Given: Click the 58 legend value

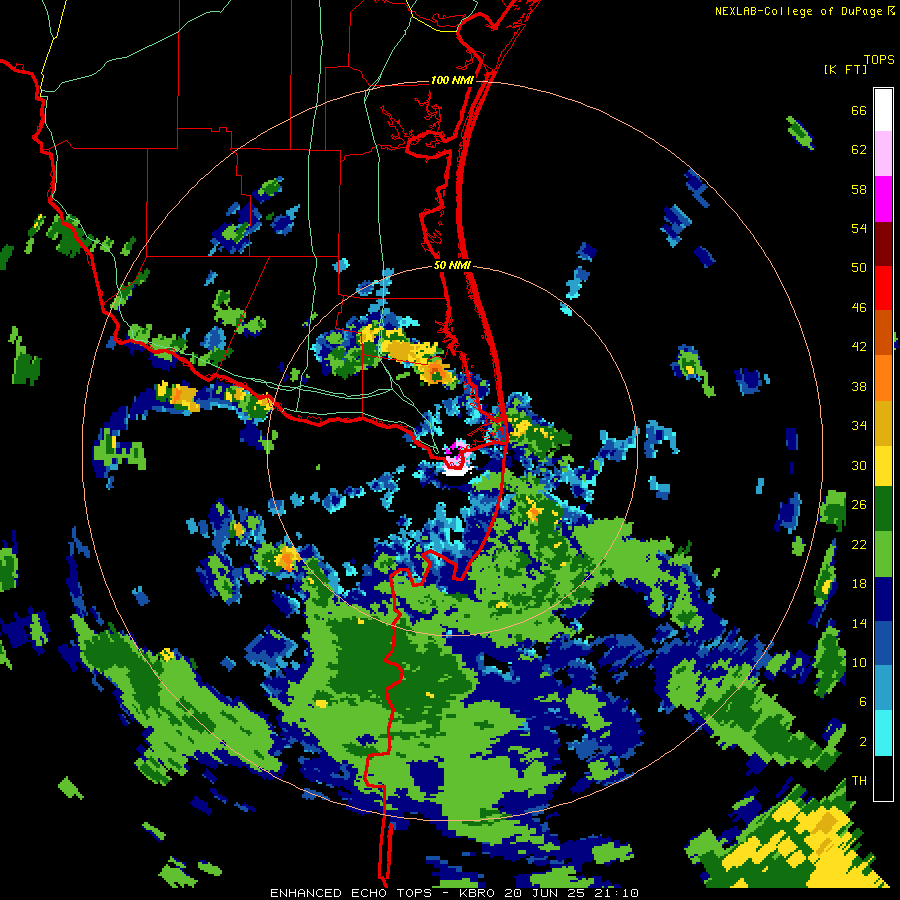Looking at the screenshot, I should pos(859,189).
